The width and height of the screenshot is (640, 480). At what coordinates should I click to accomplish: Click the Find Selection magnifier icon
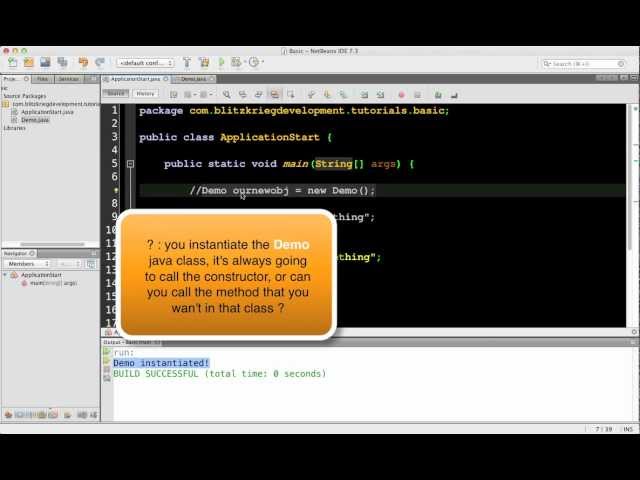pyautogui.click(x=227, y=95)
